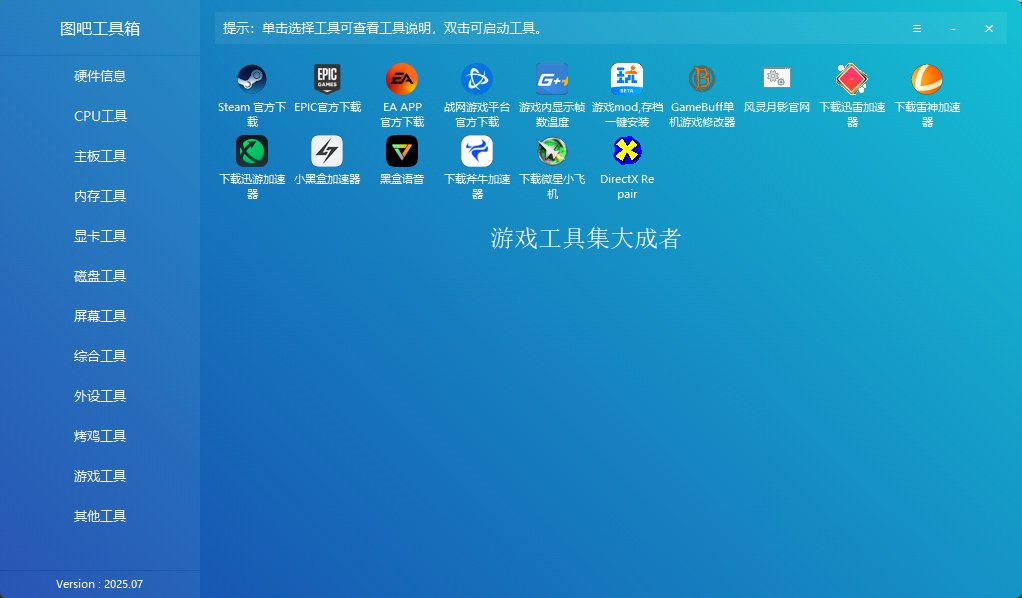Viewport: 1022px width, 598px height.
Task: Click the 风灵月影官网 icon
Action: [x=777, y=79]
